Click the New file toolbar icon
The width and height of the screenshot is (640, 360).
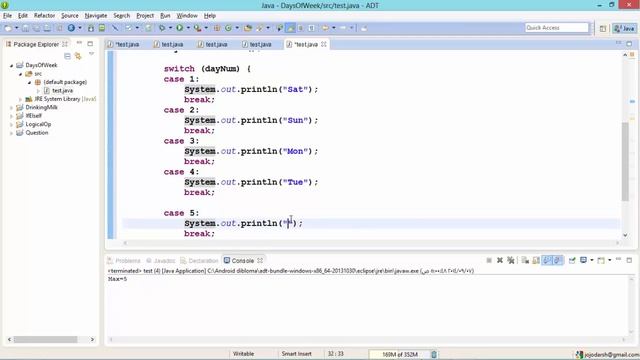[x=8, y=28]
